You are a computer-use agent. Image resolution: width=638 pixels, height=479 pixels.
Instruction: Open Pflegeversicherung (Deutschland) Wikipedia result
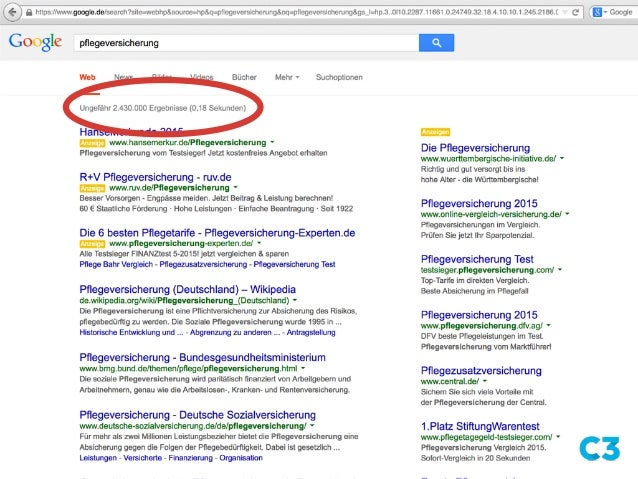pyautogui.click(x=188, y=289)
